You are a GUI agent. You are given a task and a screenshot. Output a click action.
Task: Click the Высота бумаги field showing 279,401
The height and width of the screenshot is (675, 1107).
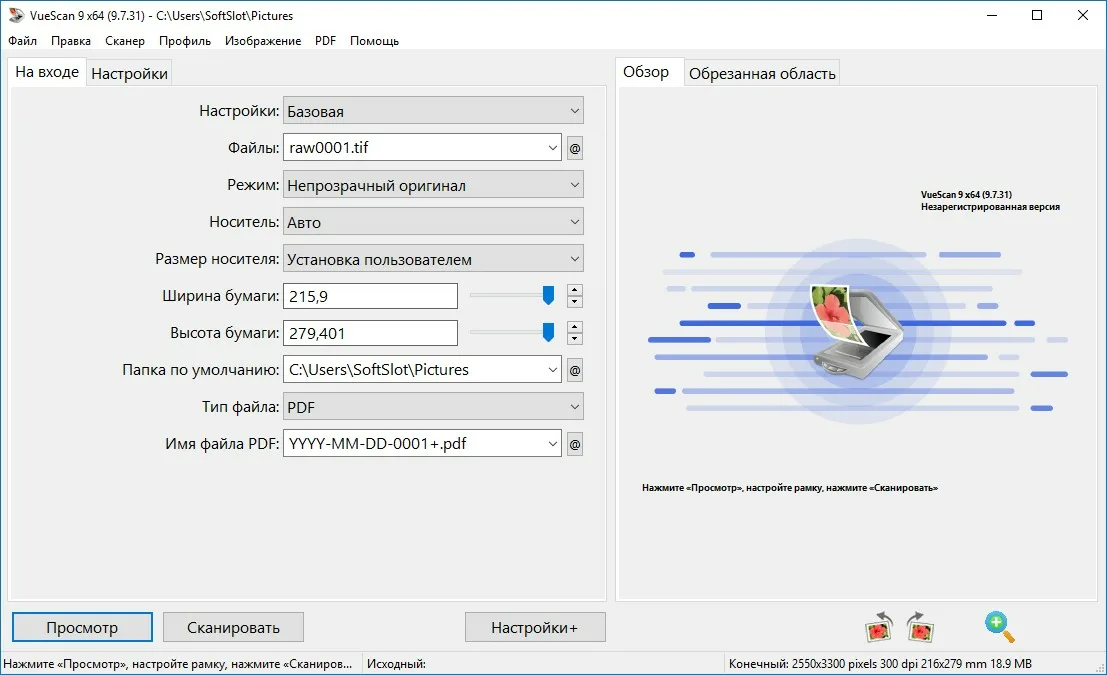(370, 333)
